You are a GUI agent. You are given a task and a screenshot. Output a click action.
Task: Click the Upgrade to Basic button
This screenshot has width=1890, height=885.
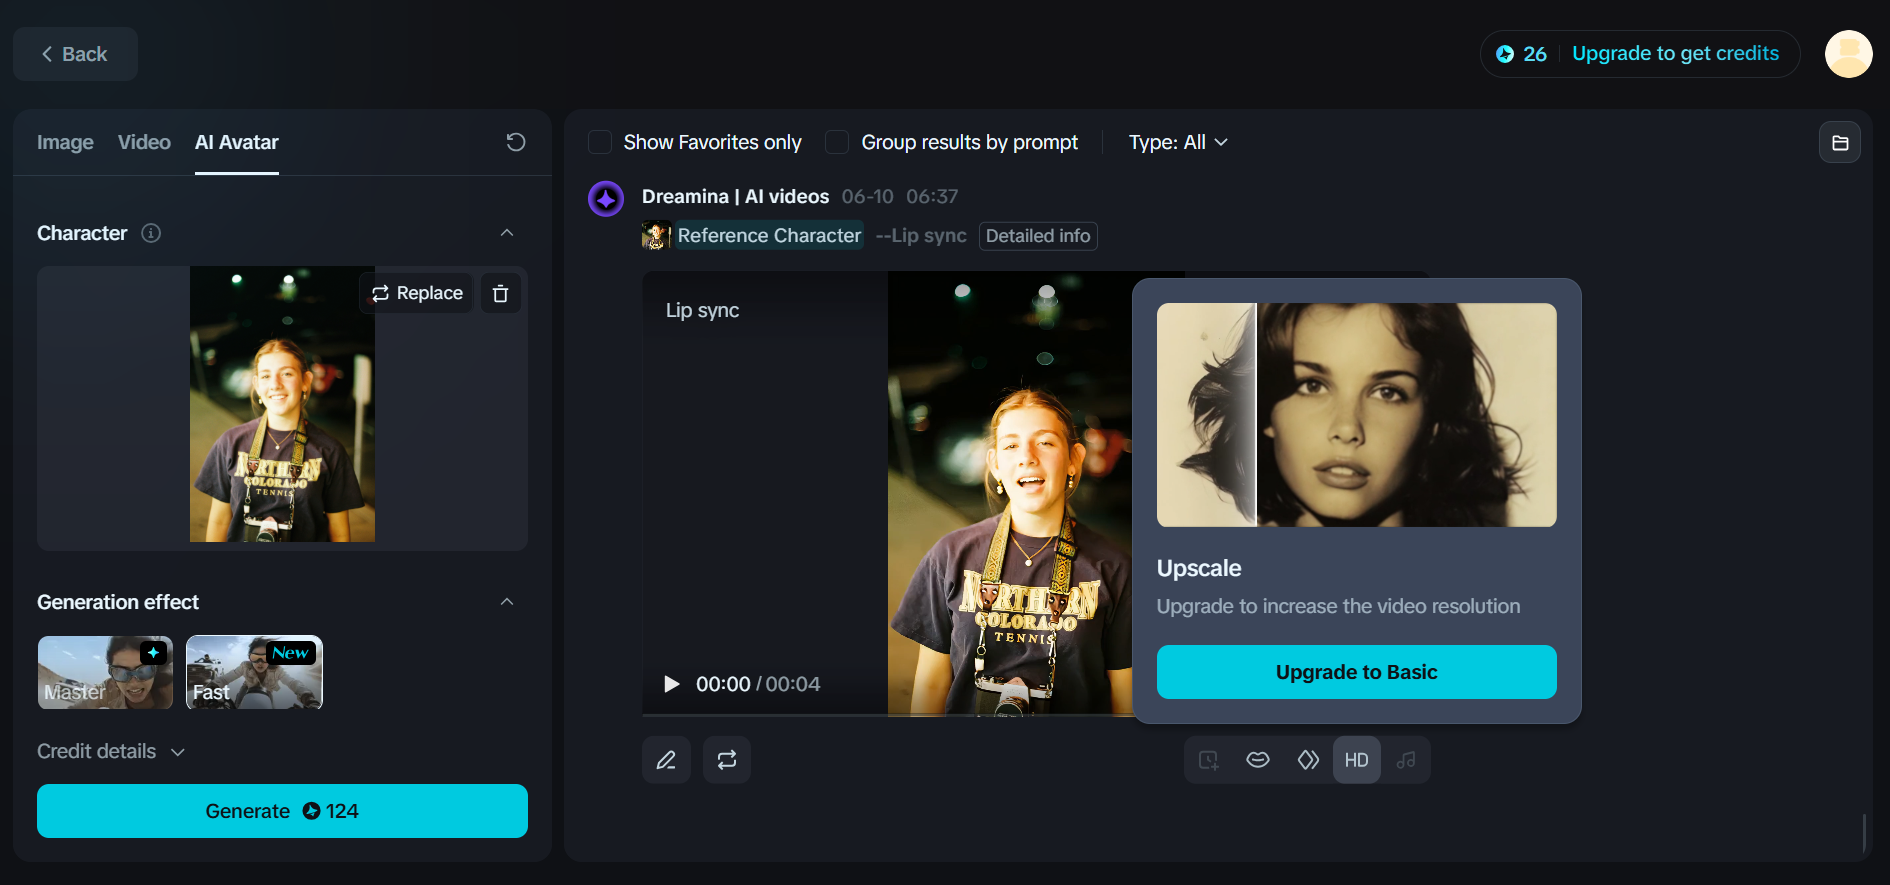[x=1356, y=672]
